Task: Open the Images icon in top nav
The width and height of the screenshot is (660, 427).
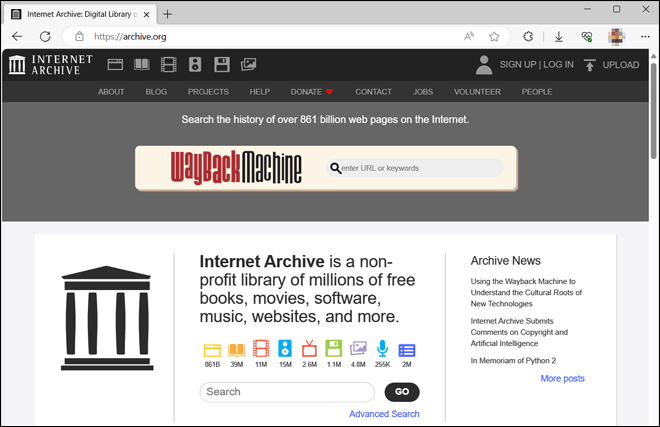Action: (248, 64)
